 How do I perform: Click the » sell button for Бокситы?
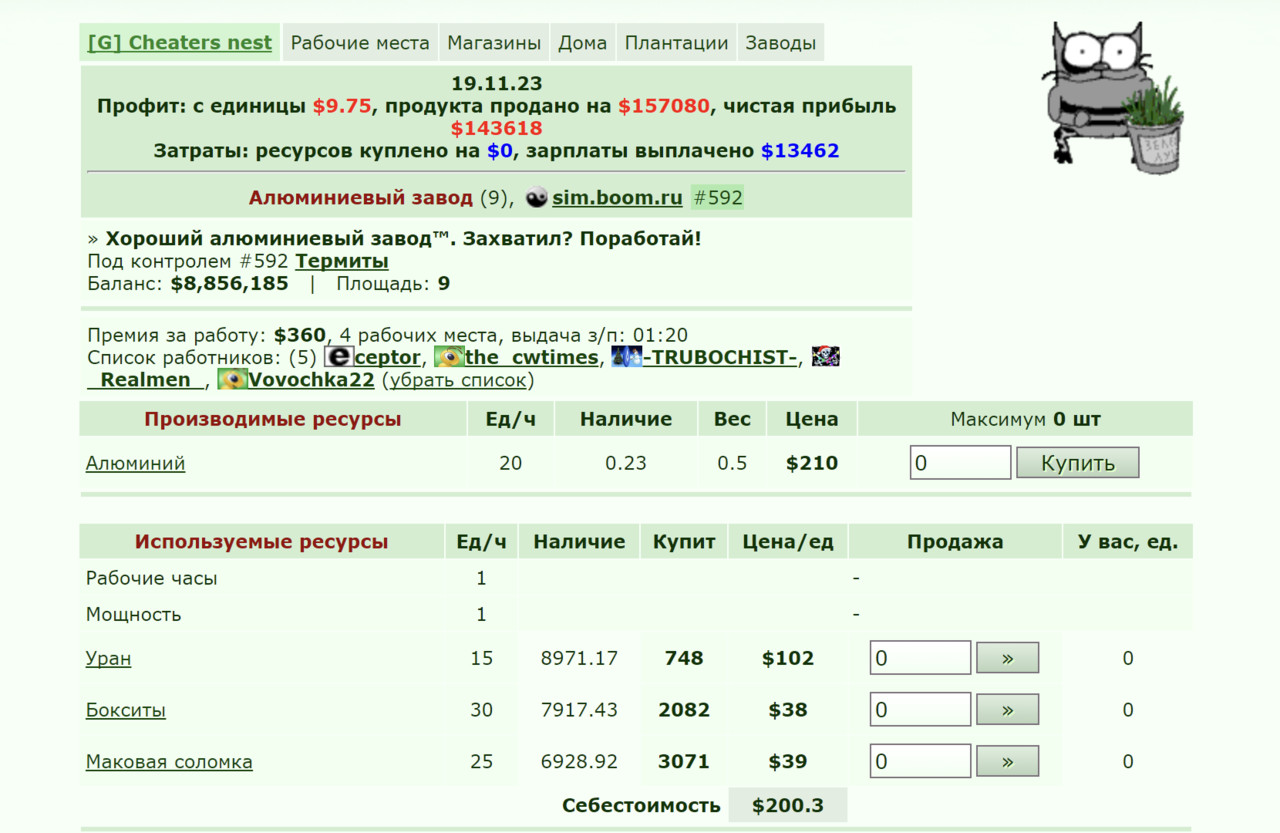pos(1007,710)
